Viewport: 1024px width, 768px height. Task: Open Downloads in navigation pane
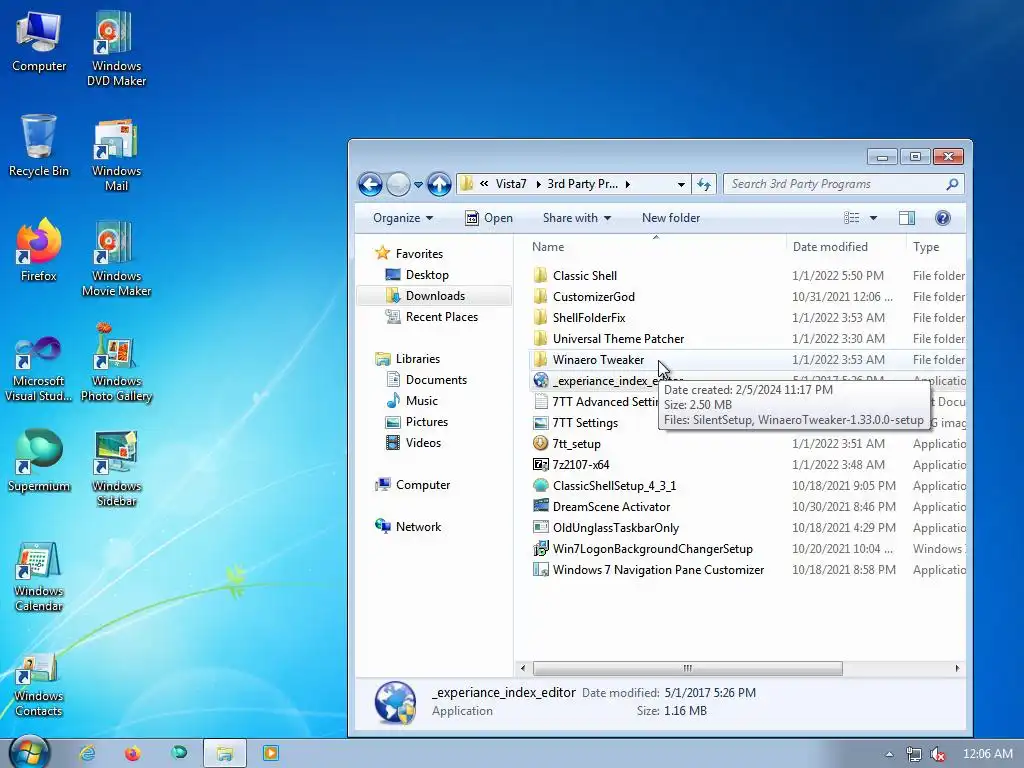[435, 296]
